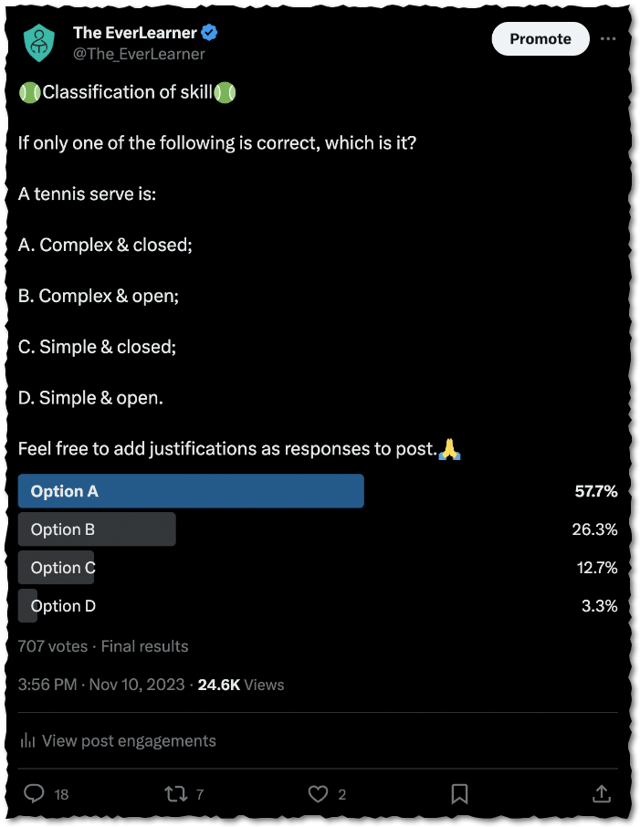Screen dimensions: 640x827
Task: Click the analytics bars icon beside engagements
Action: pos(28,740)
